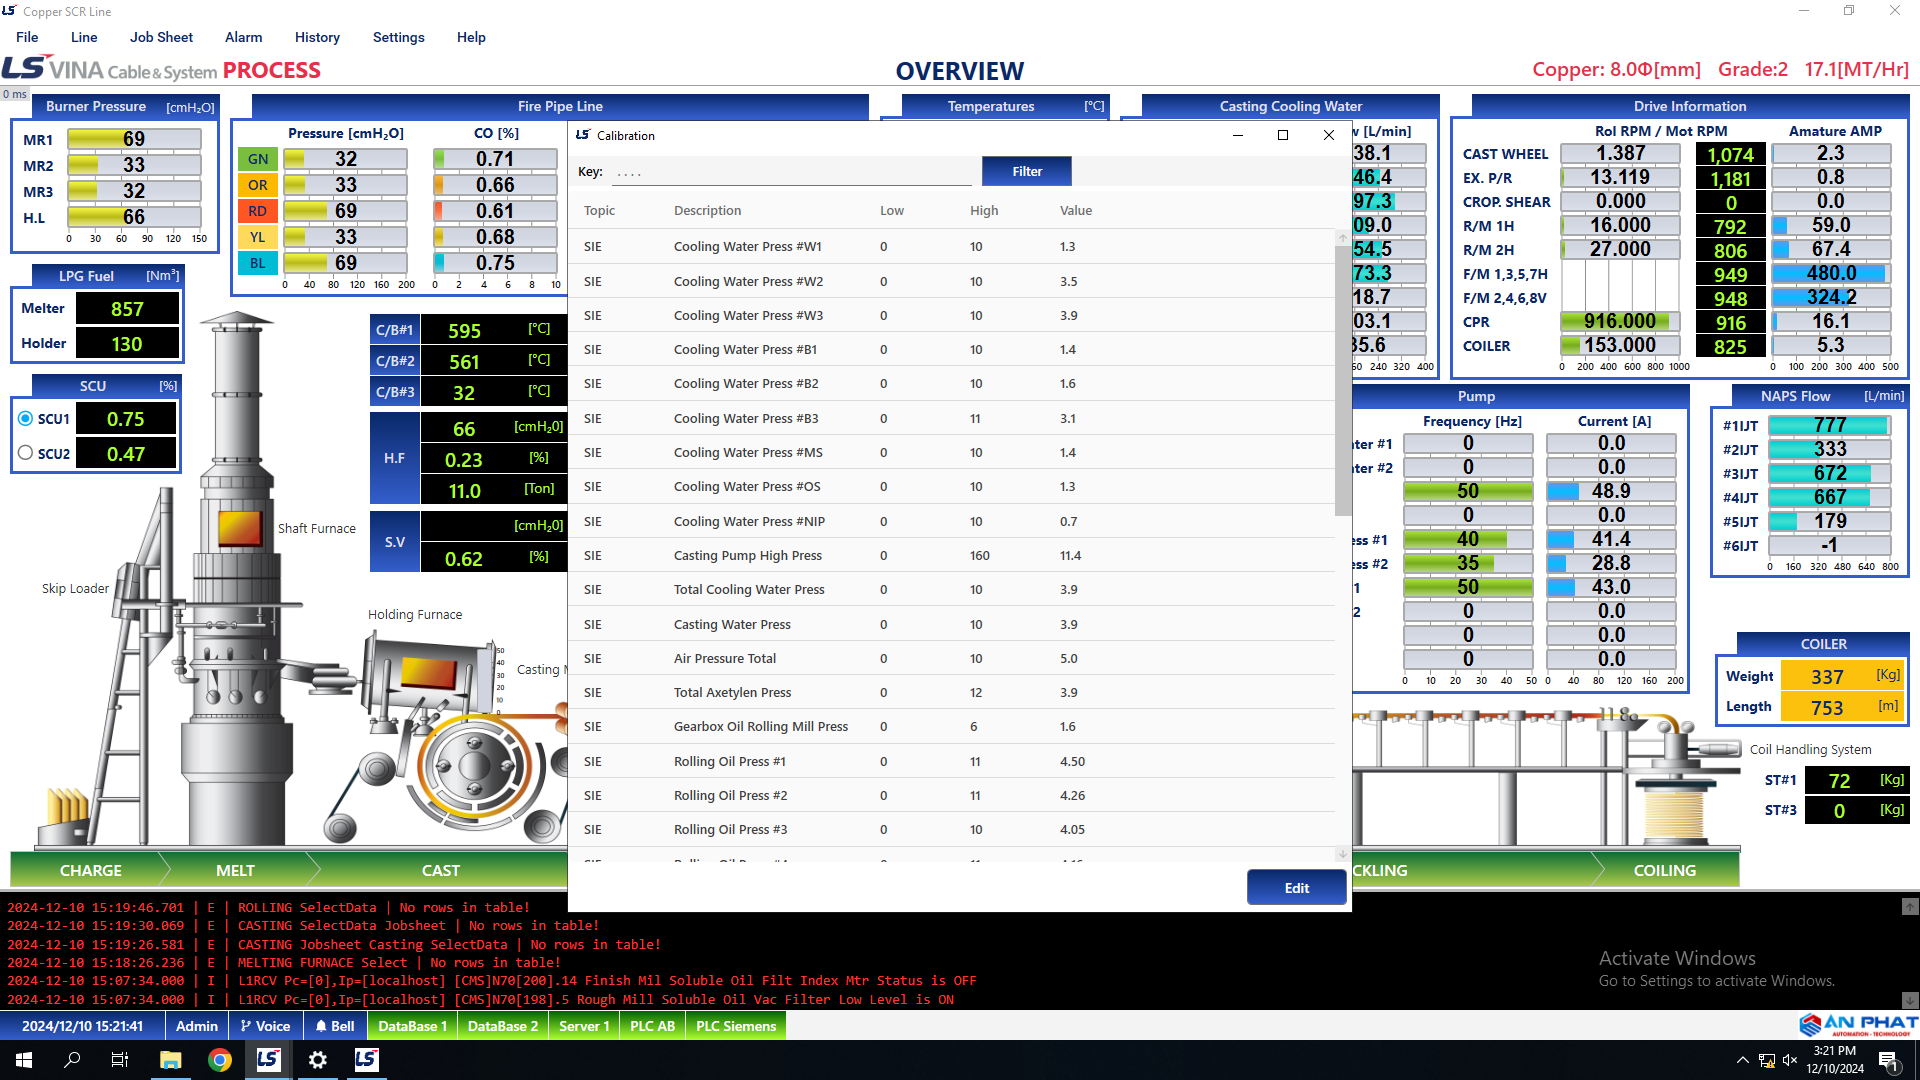1920x1080 pixels.
Task: Click the Bell alarm icon
Action: click(x=335, y=1026)
